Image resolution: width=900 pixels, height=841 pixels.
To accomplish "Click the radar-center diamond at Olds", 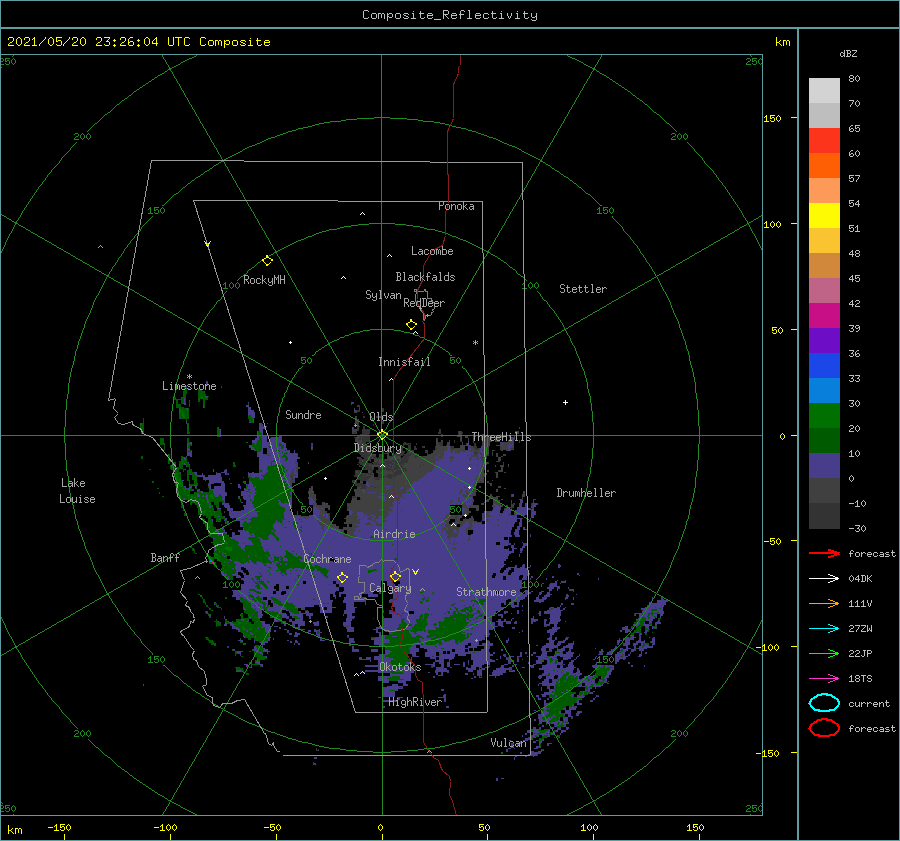I will (x=382, y=435).
